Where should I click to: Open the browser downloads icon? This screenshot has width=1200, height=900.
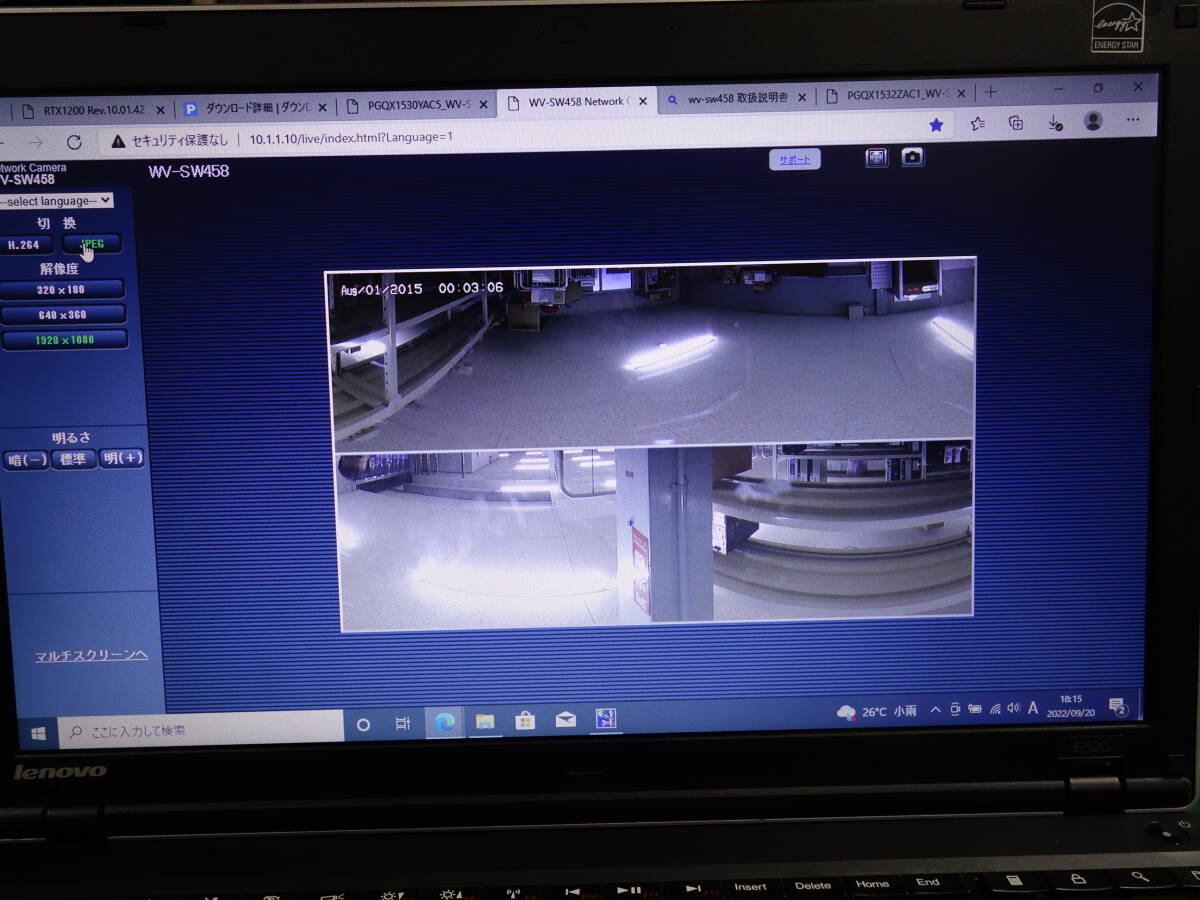pyautogui.click(x=1054, y=122)
